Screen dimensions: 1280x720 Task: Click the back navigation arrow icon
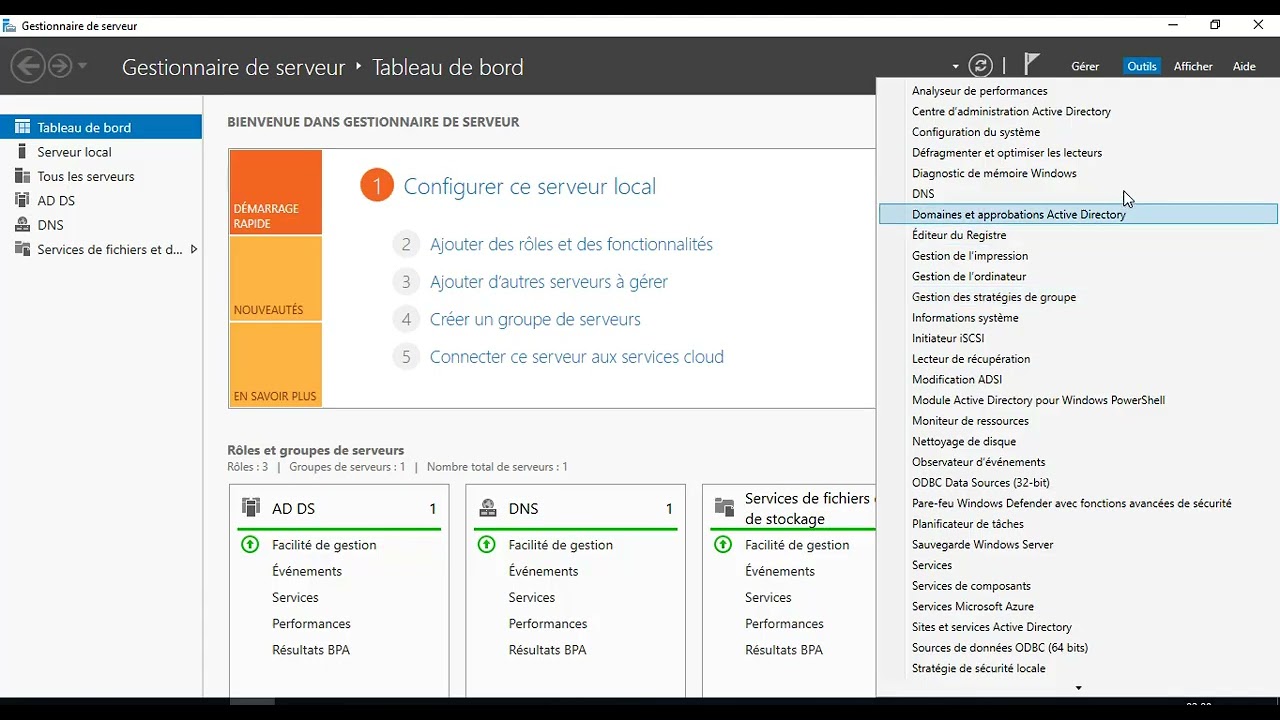click(27, 66)
